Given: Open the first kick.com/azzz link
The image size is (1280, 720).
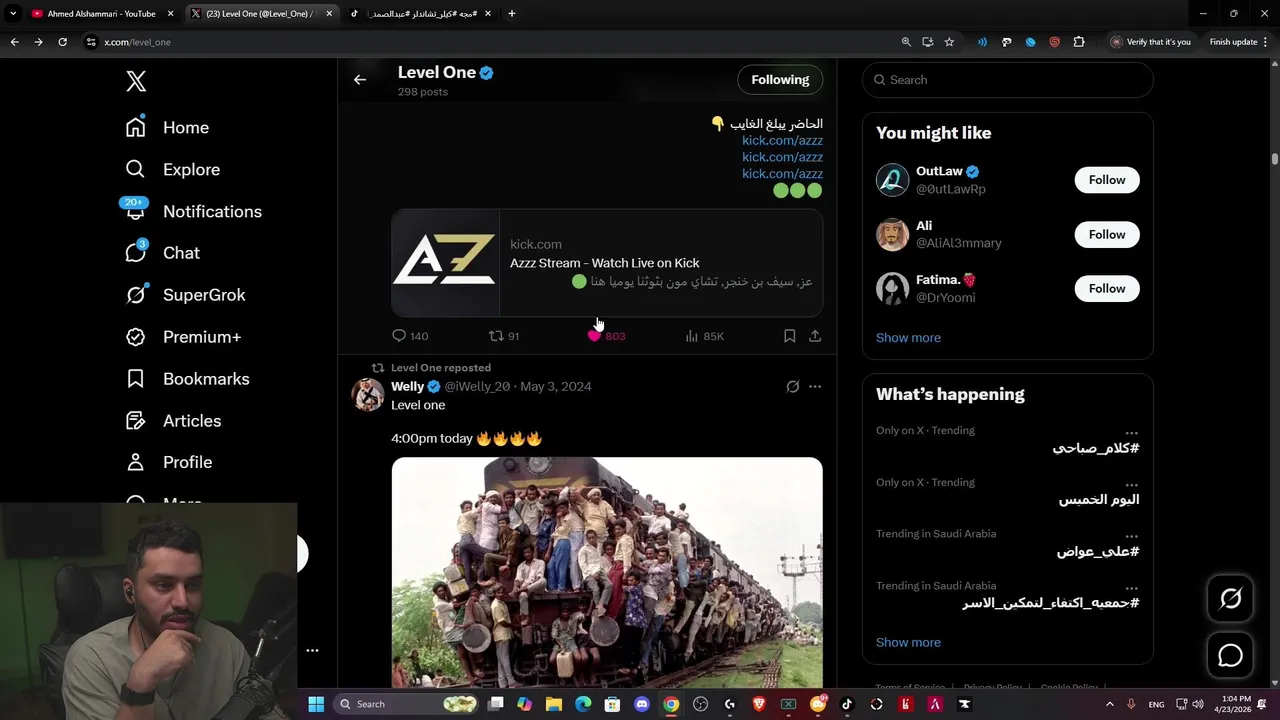Looking at the screenshot, I should (x=782, y=141).
